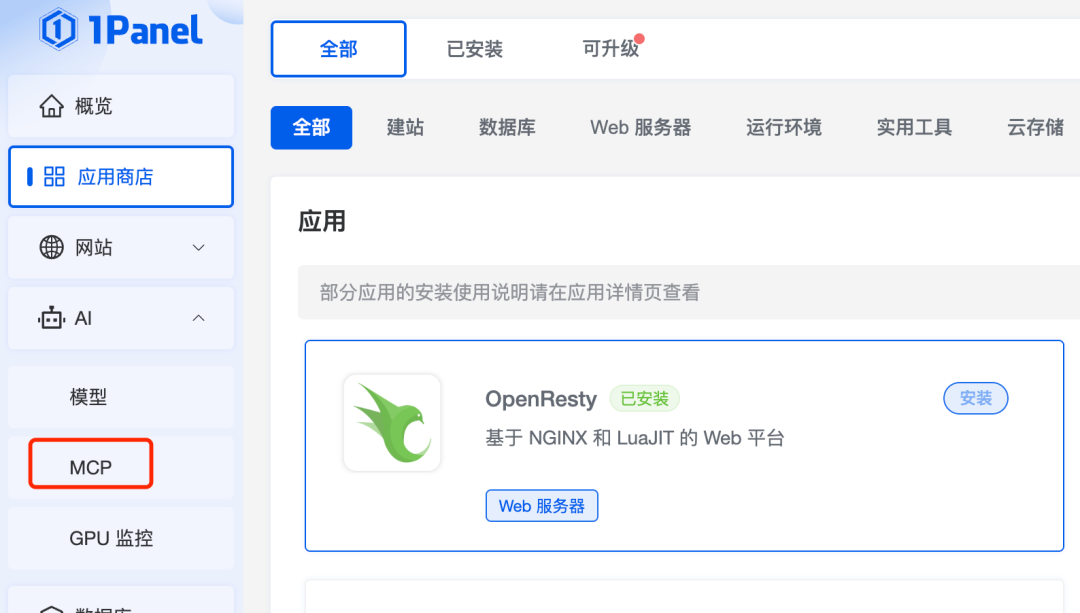Switch to the 已安装 tab
1080x613 pixels.
coord(475,49)
